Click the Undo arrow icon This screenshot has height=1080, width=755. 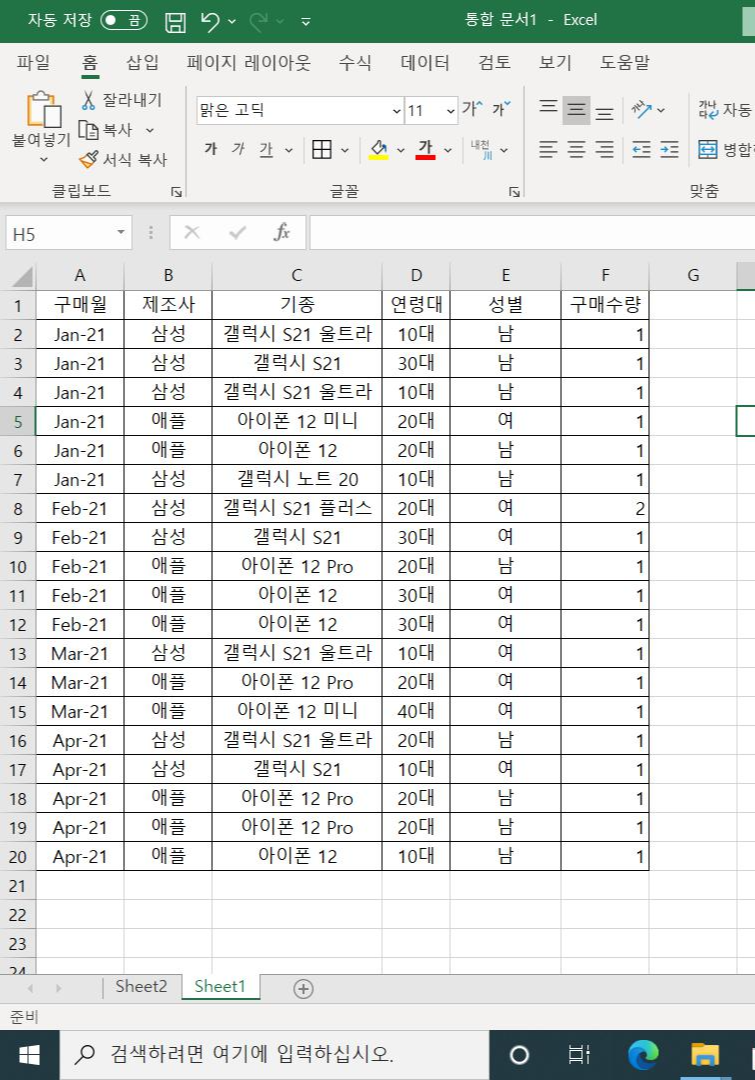tap(209, 21)
